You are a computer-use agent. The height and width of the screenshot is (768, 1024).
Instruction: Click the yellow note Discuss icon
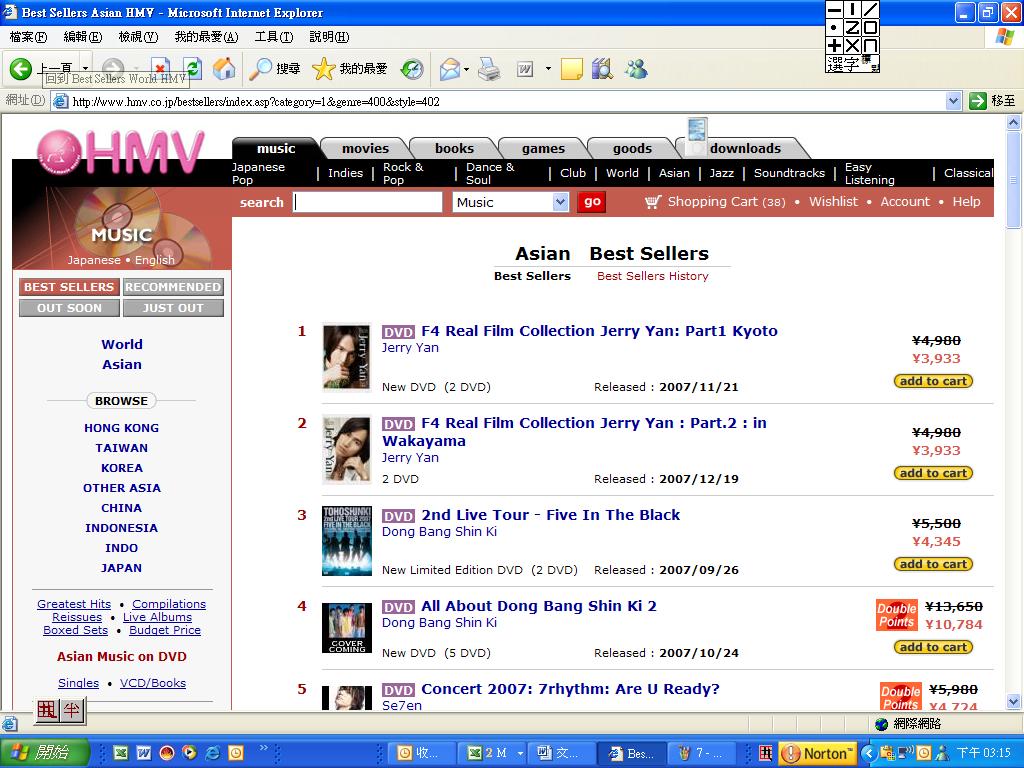click(571, 69)
